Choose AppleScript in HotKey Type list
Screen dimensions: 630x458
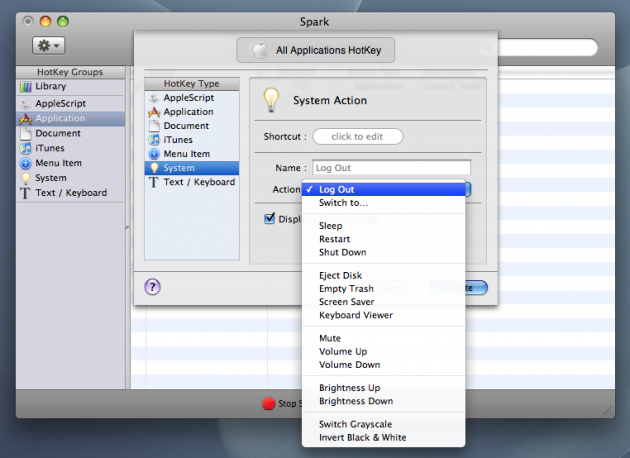tap(192, 98)
